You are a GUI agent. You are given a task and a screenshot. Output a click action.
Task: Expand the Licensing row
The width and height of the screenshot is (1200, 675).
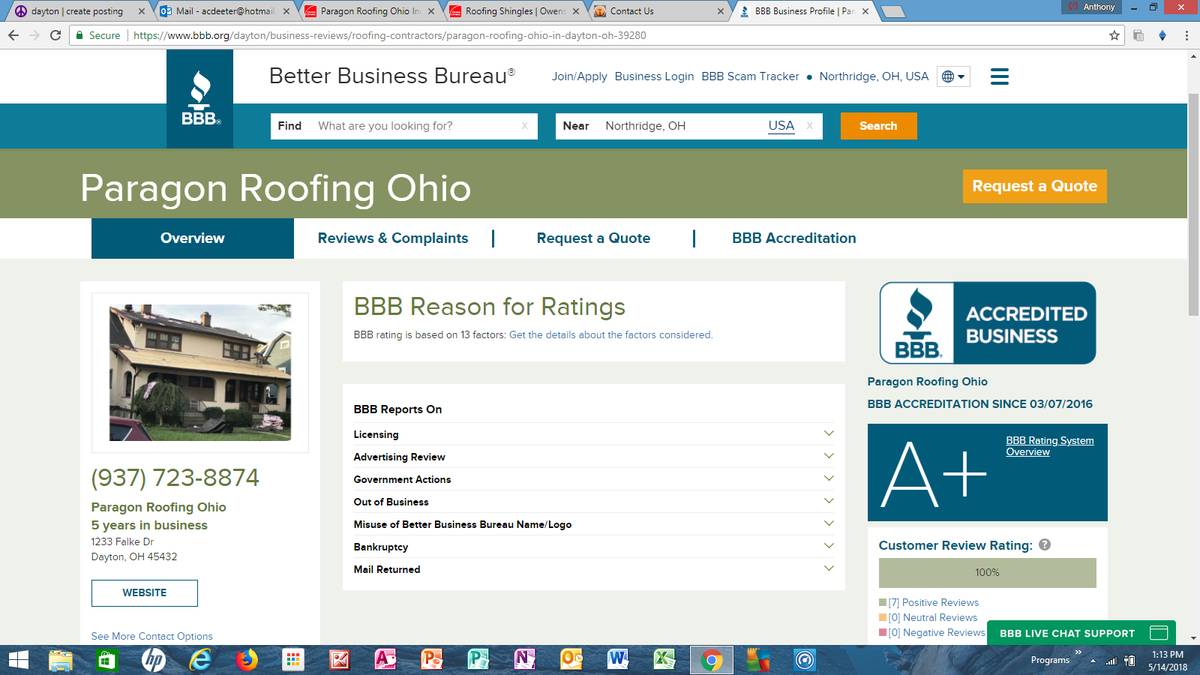pyautogui.click(x=594, y=434)
